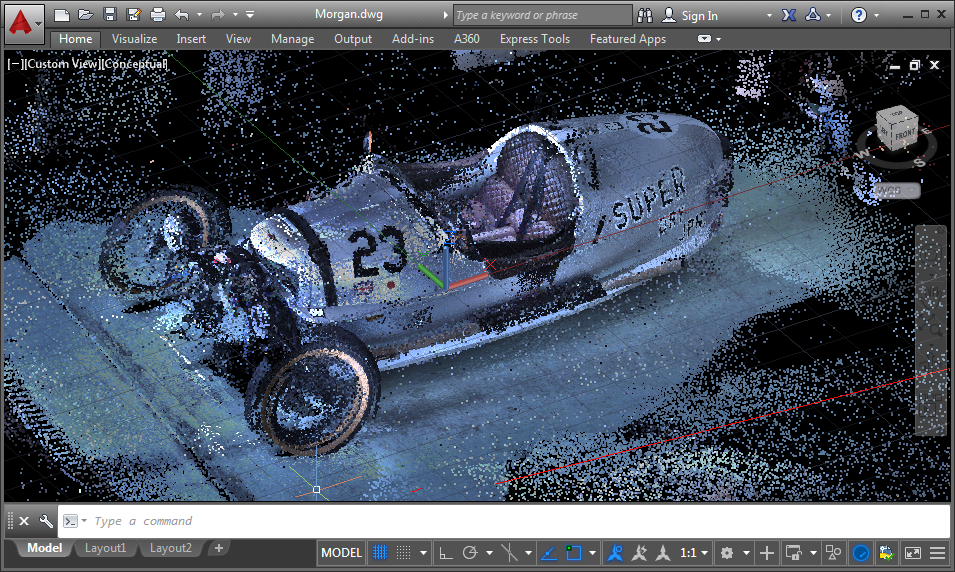Open the Help question mark icon
The image size is (955, 572).
pyautogui.click(x=859, y=15)
